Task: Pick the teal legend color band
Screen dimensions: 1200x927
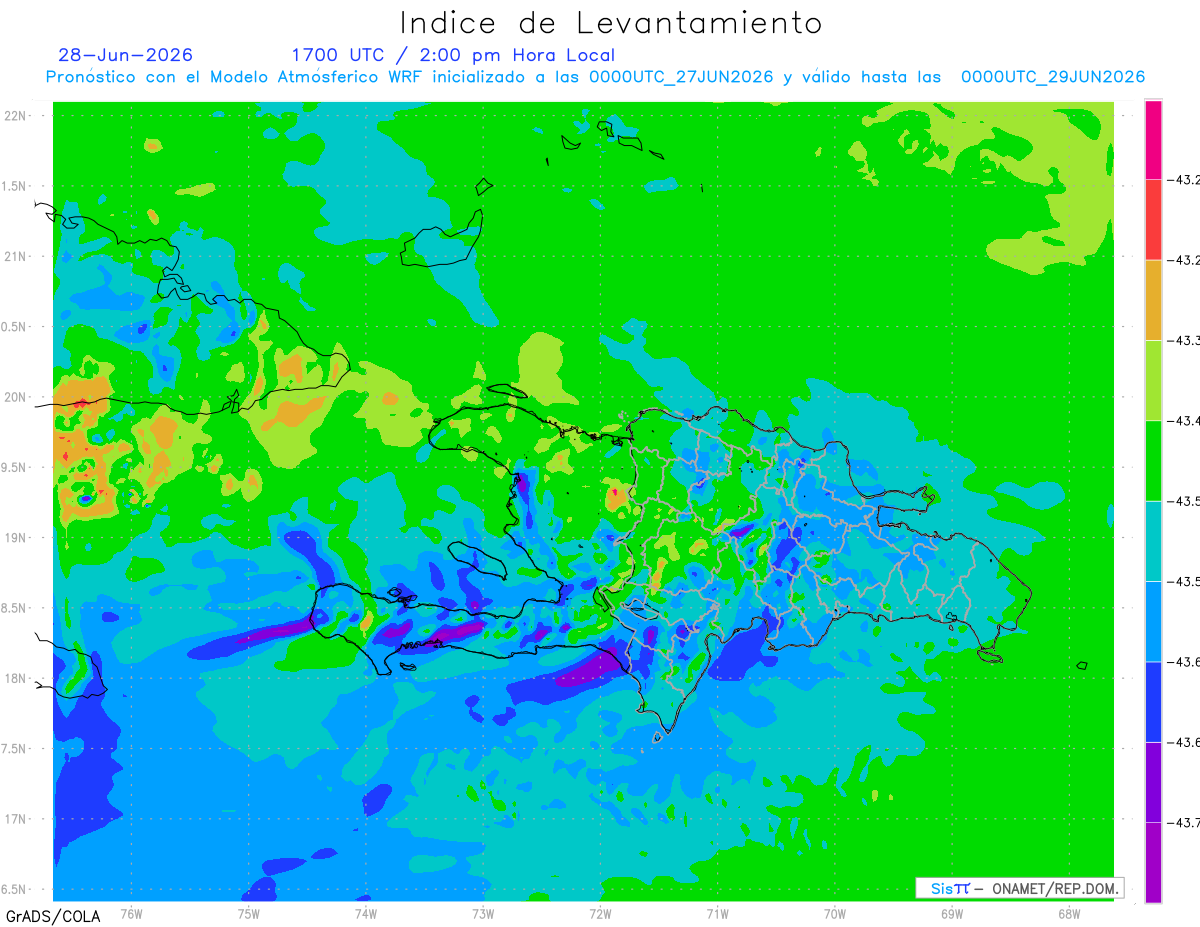Action: (x=1153, y=541)
